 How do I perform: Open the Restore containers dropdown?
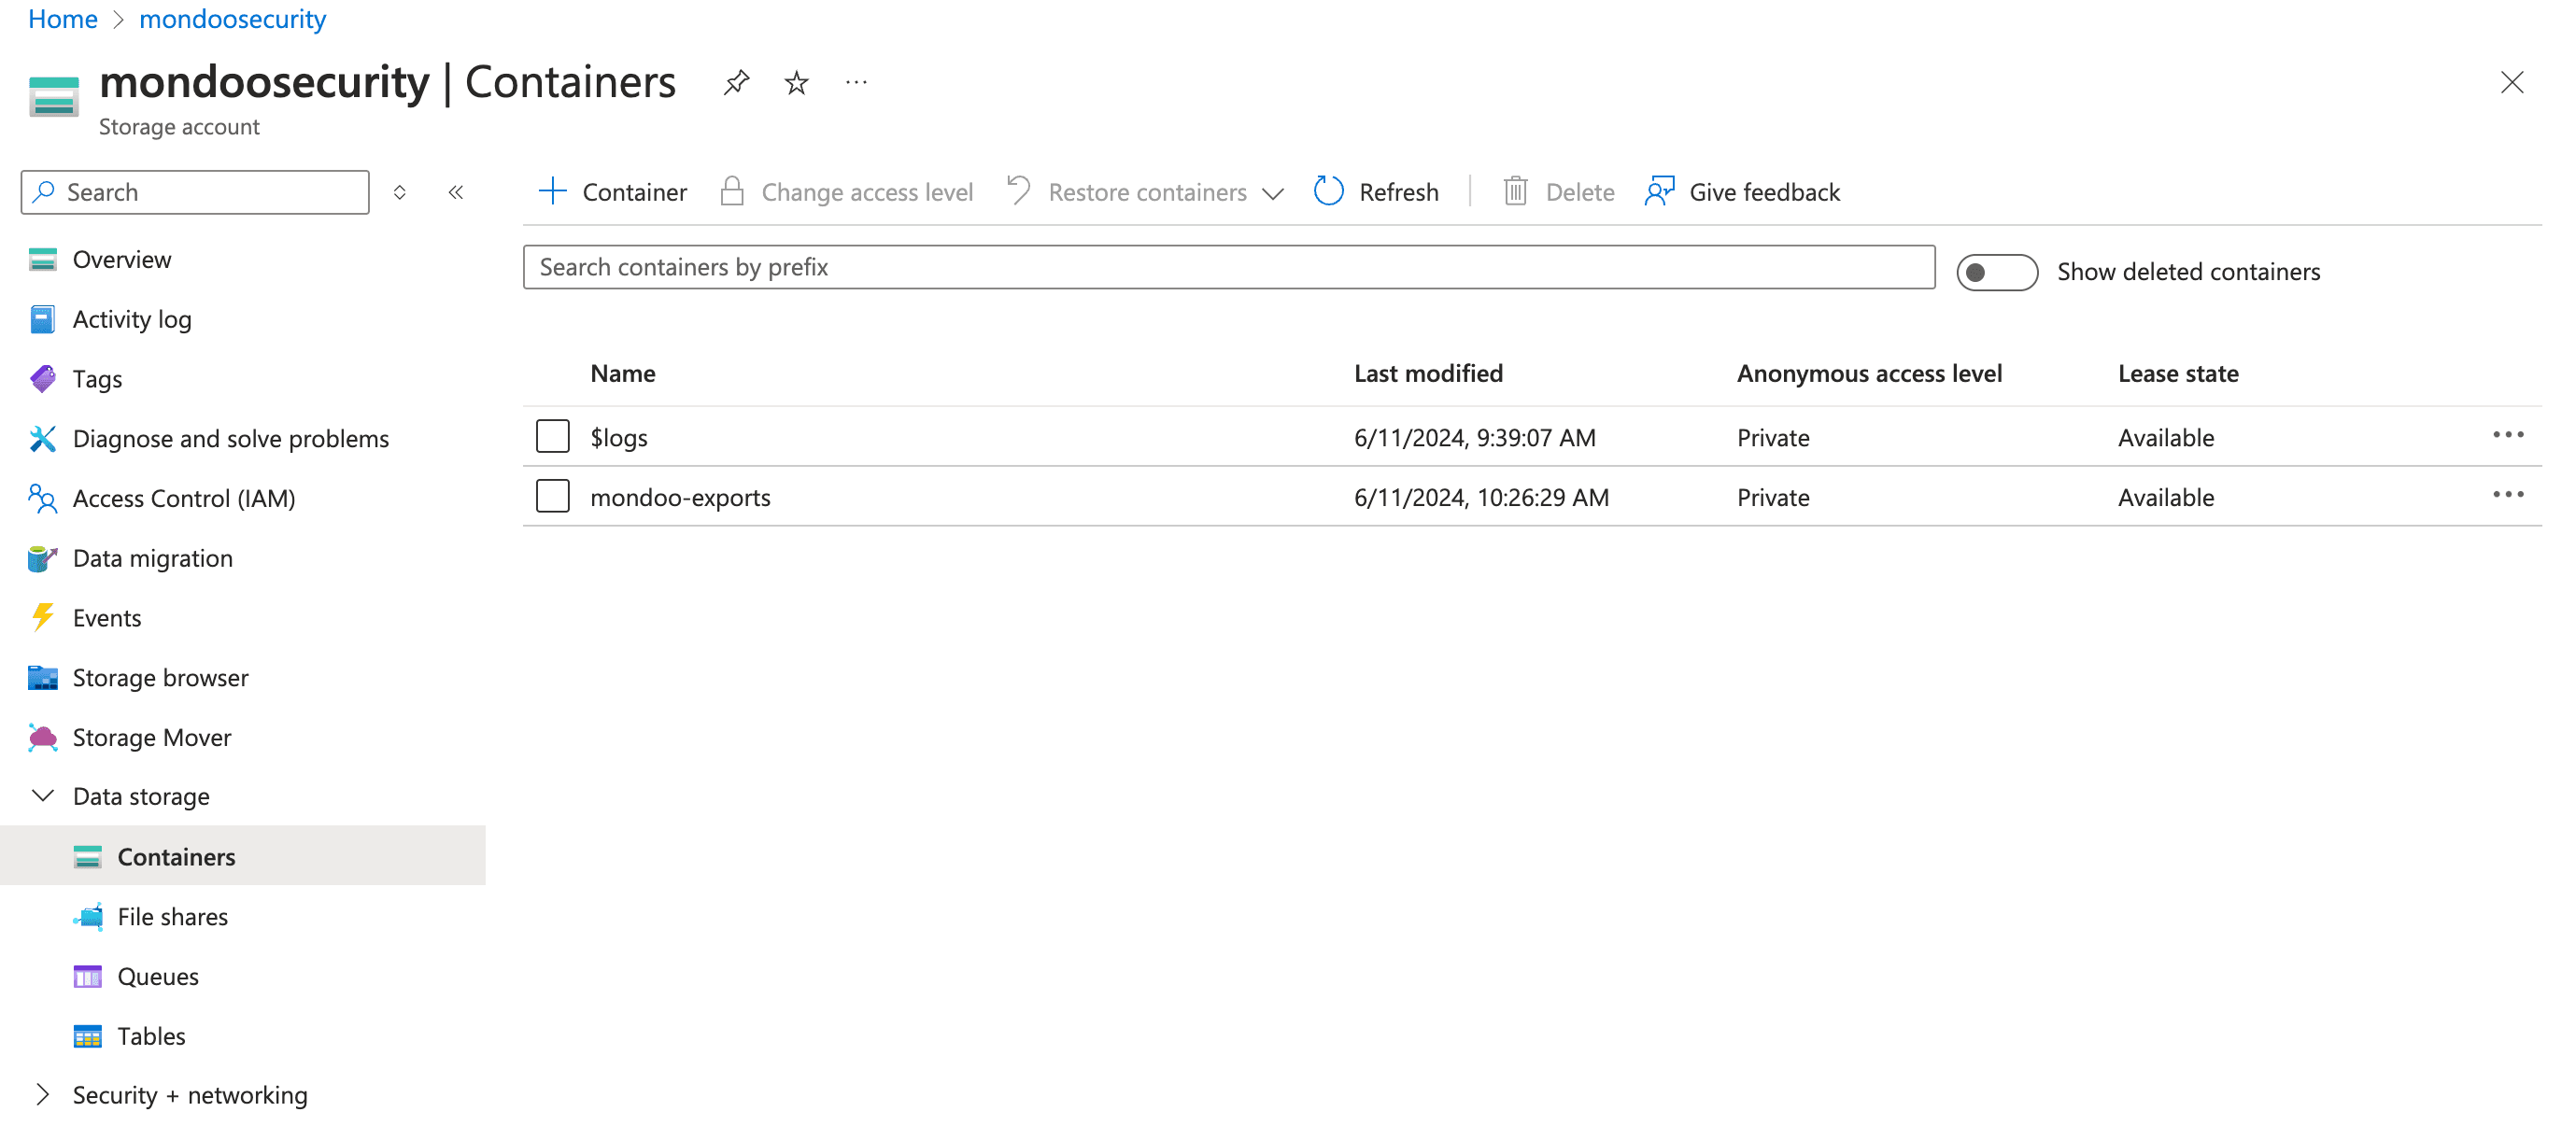click(1272, 192)
